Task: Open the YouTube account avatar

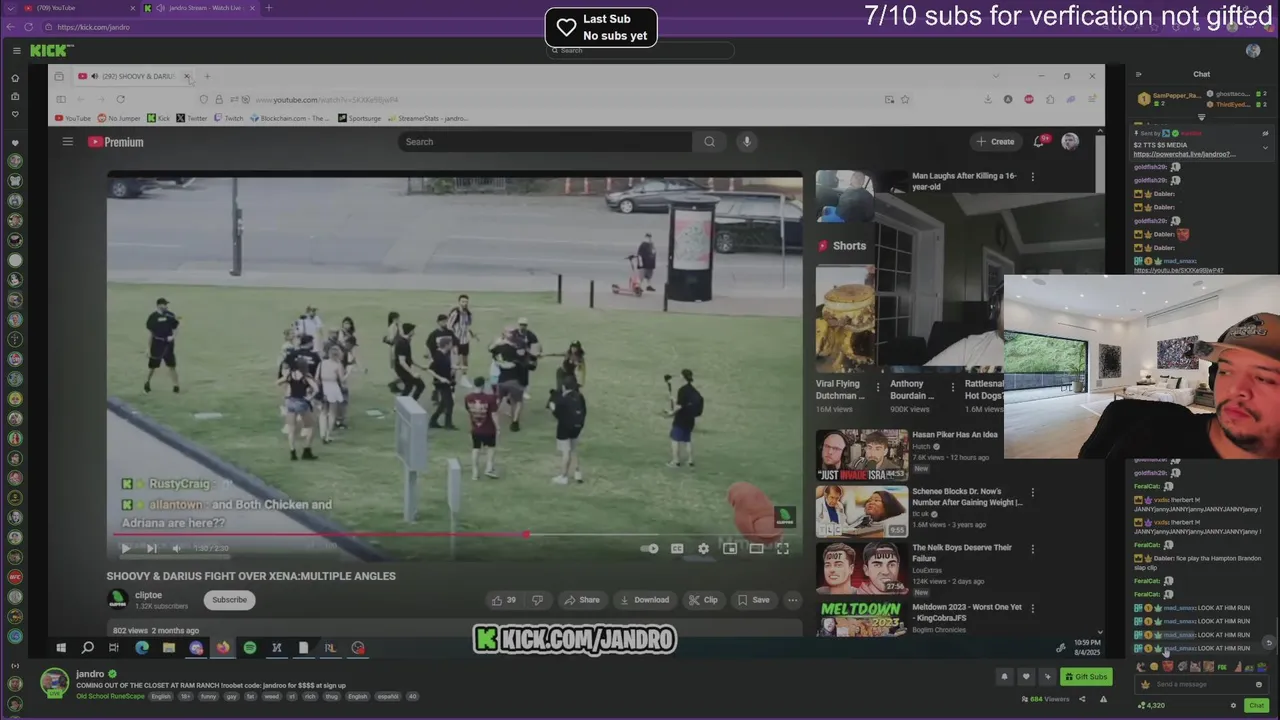Action: pos(1070,142)
